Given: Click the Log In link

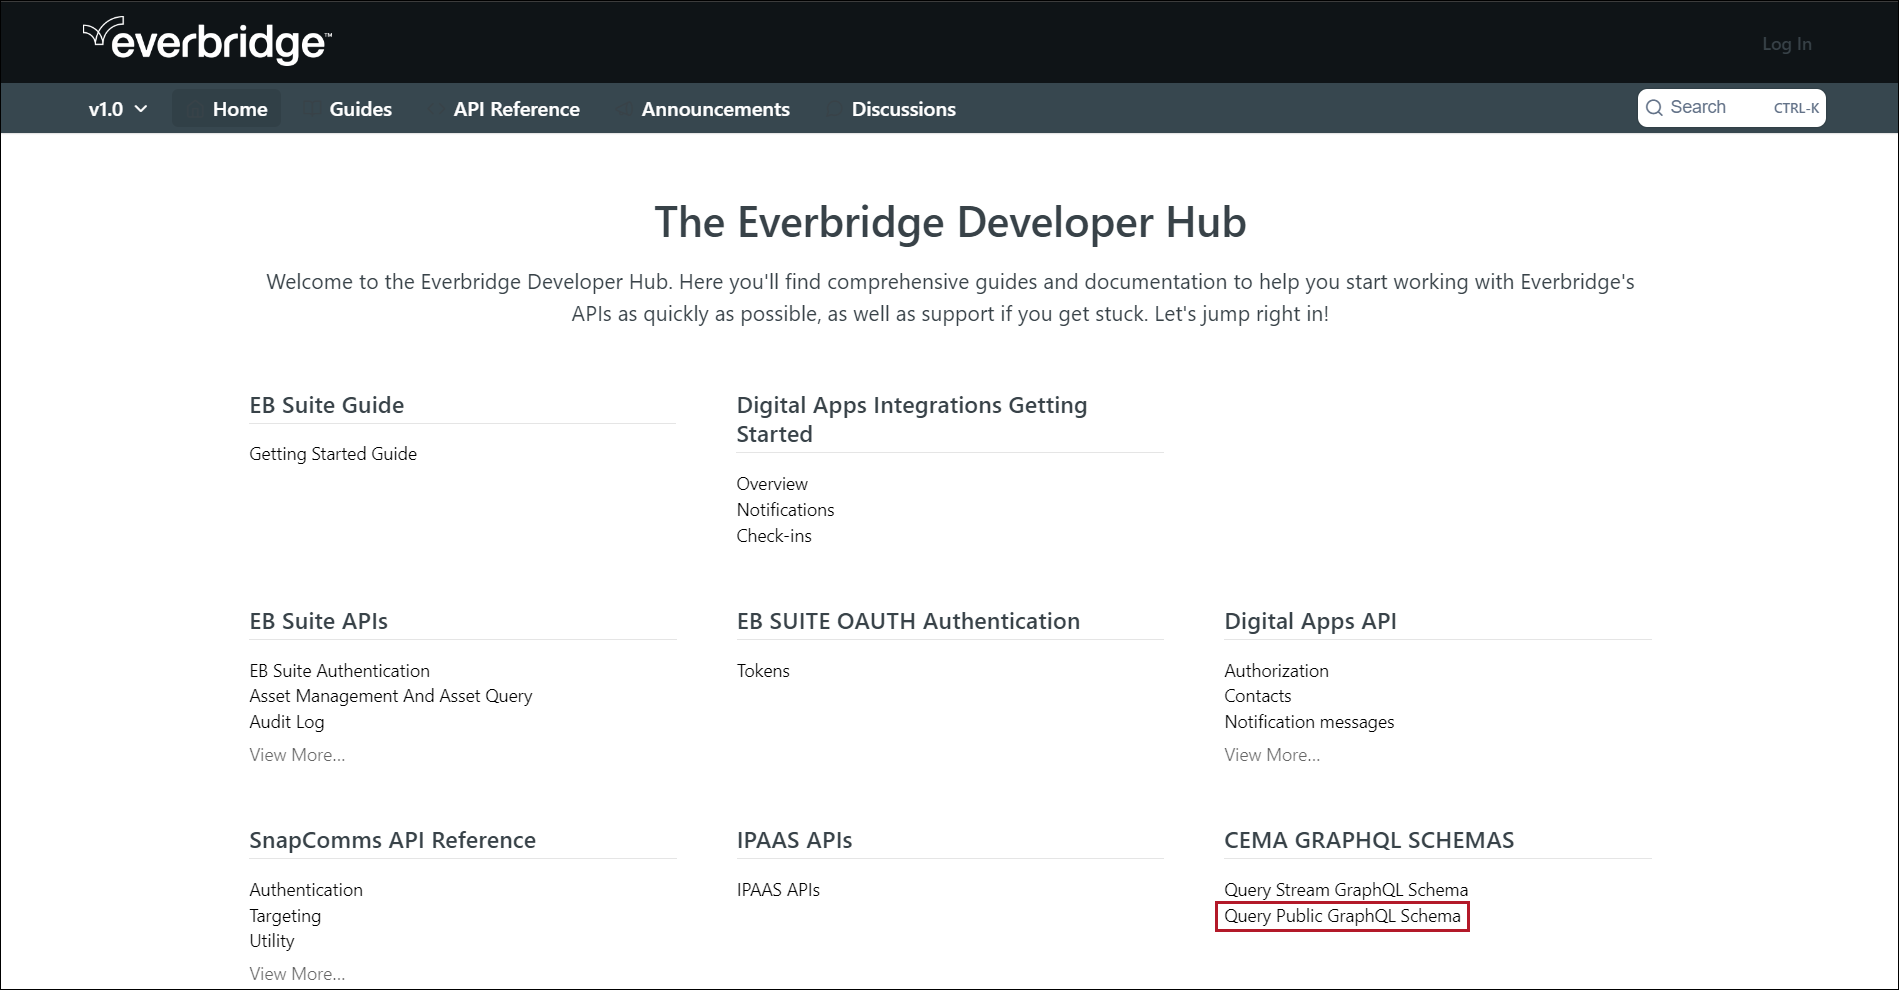Looking at the screenshot, I should (1786, 44).
